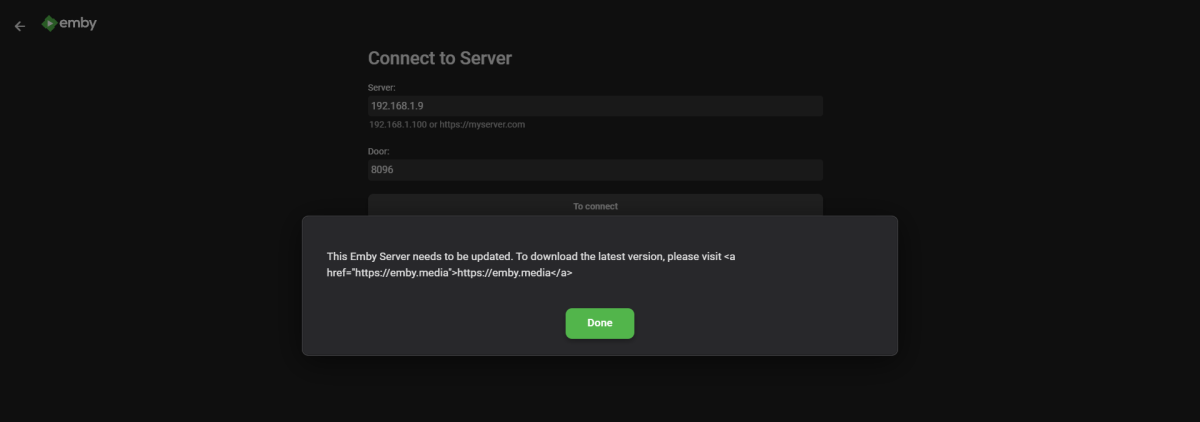
Task: Click "please visit" in the update message
Action: 693,257
